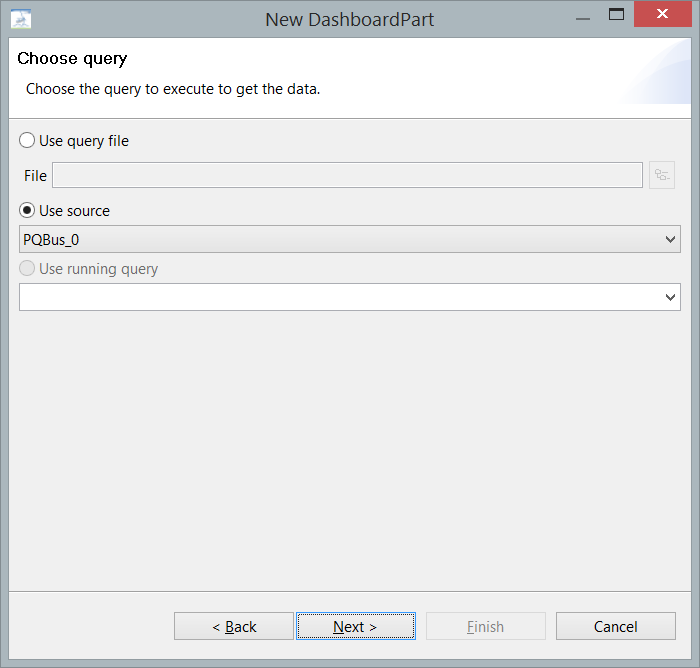The image size is (700, 668).
Task: Click the application icon in the title bar
Action: click(x=21, y=18)
